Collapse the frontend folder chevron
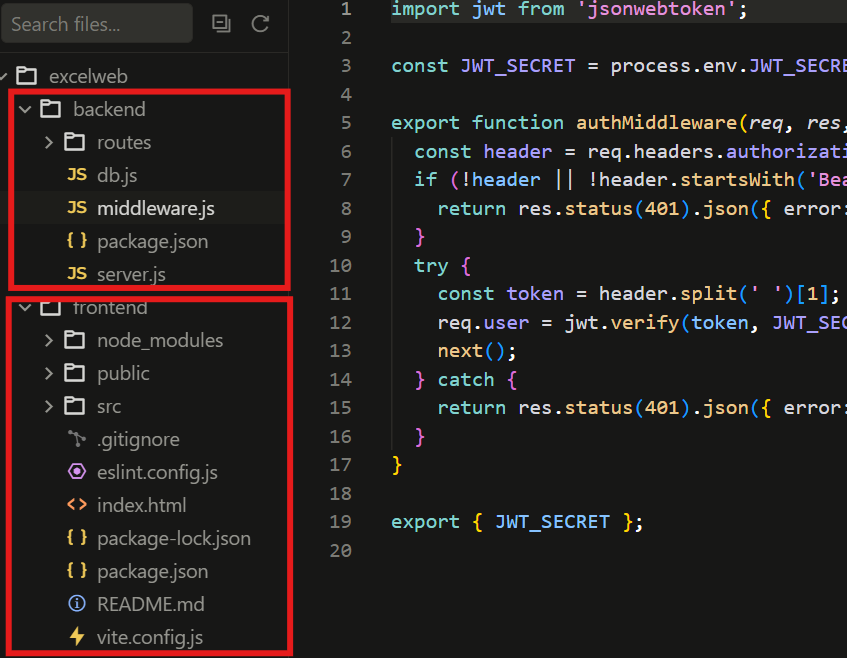 click(25, 308)
